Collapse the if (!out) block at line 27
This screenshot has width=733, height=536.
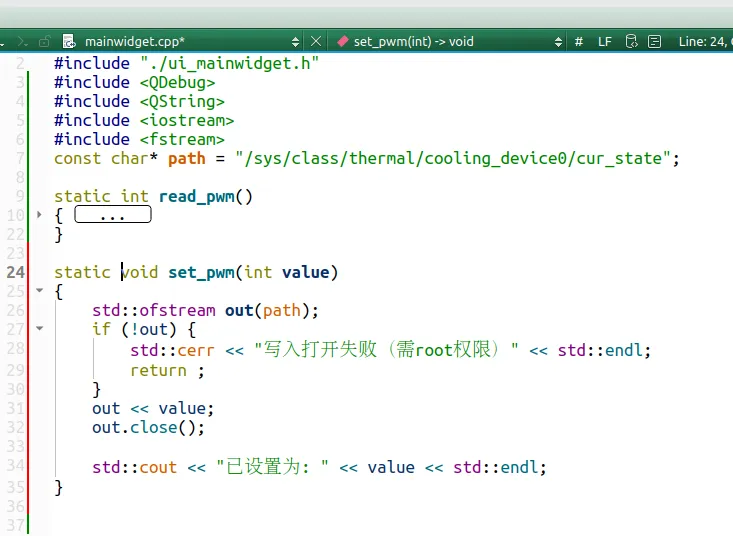40,329
